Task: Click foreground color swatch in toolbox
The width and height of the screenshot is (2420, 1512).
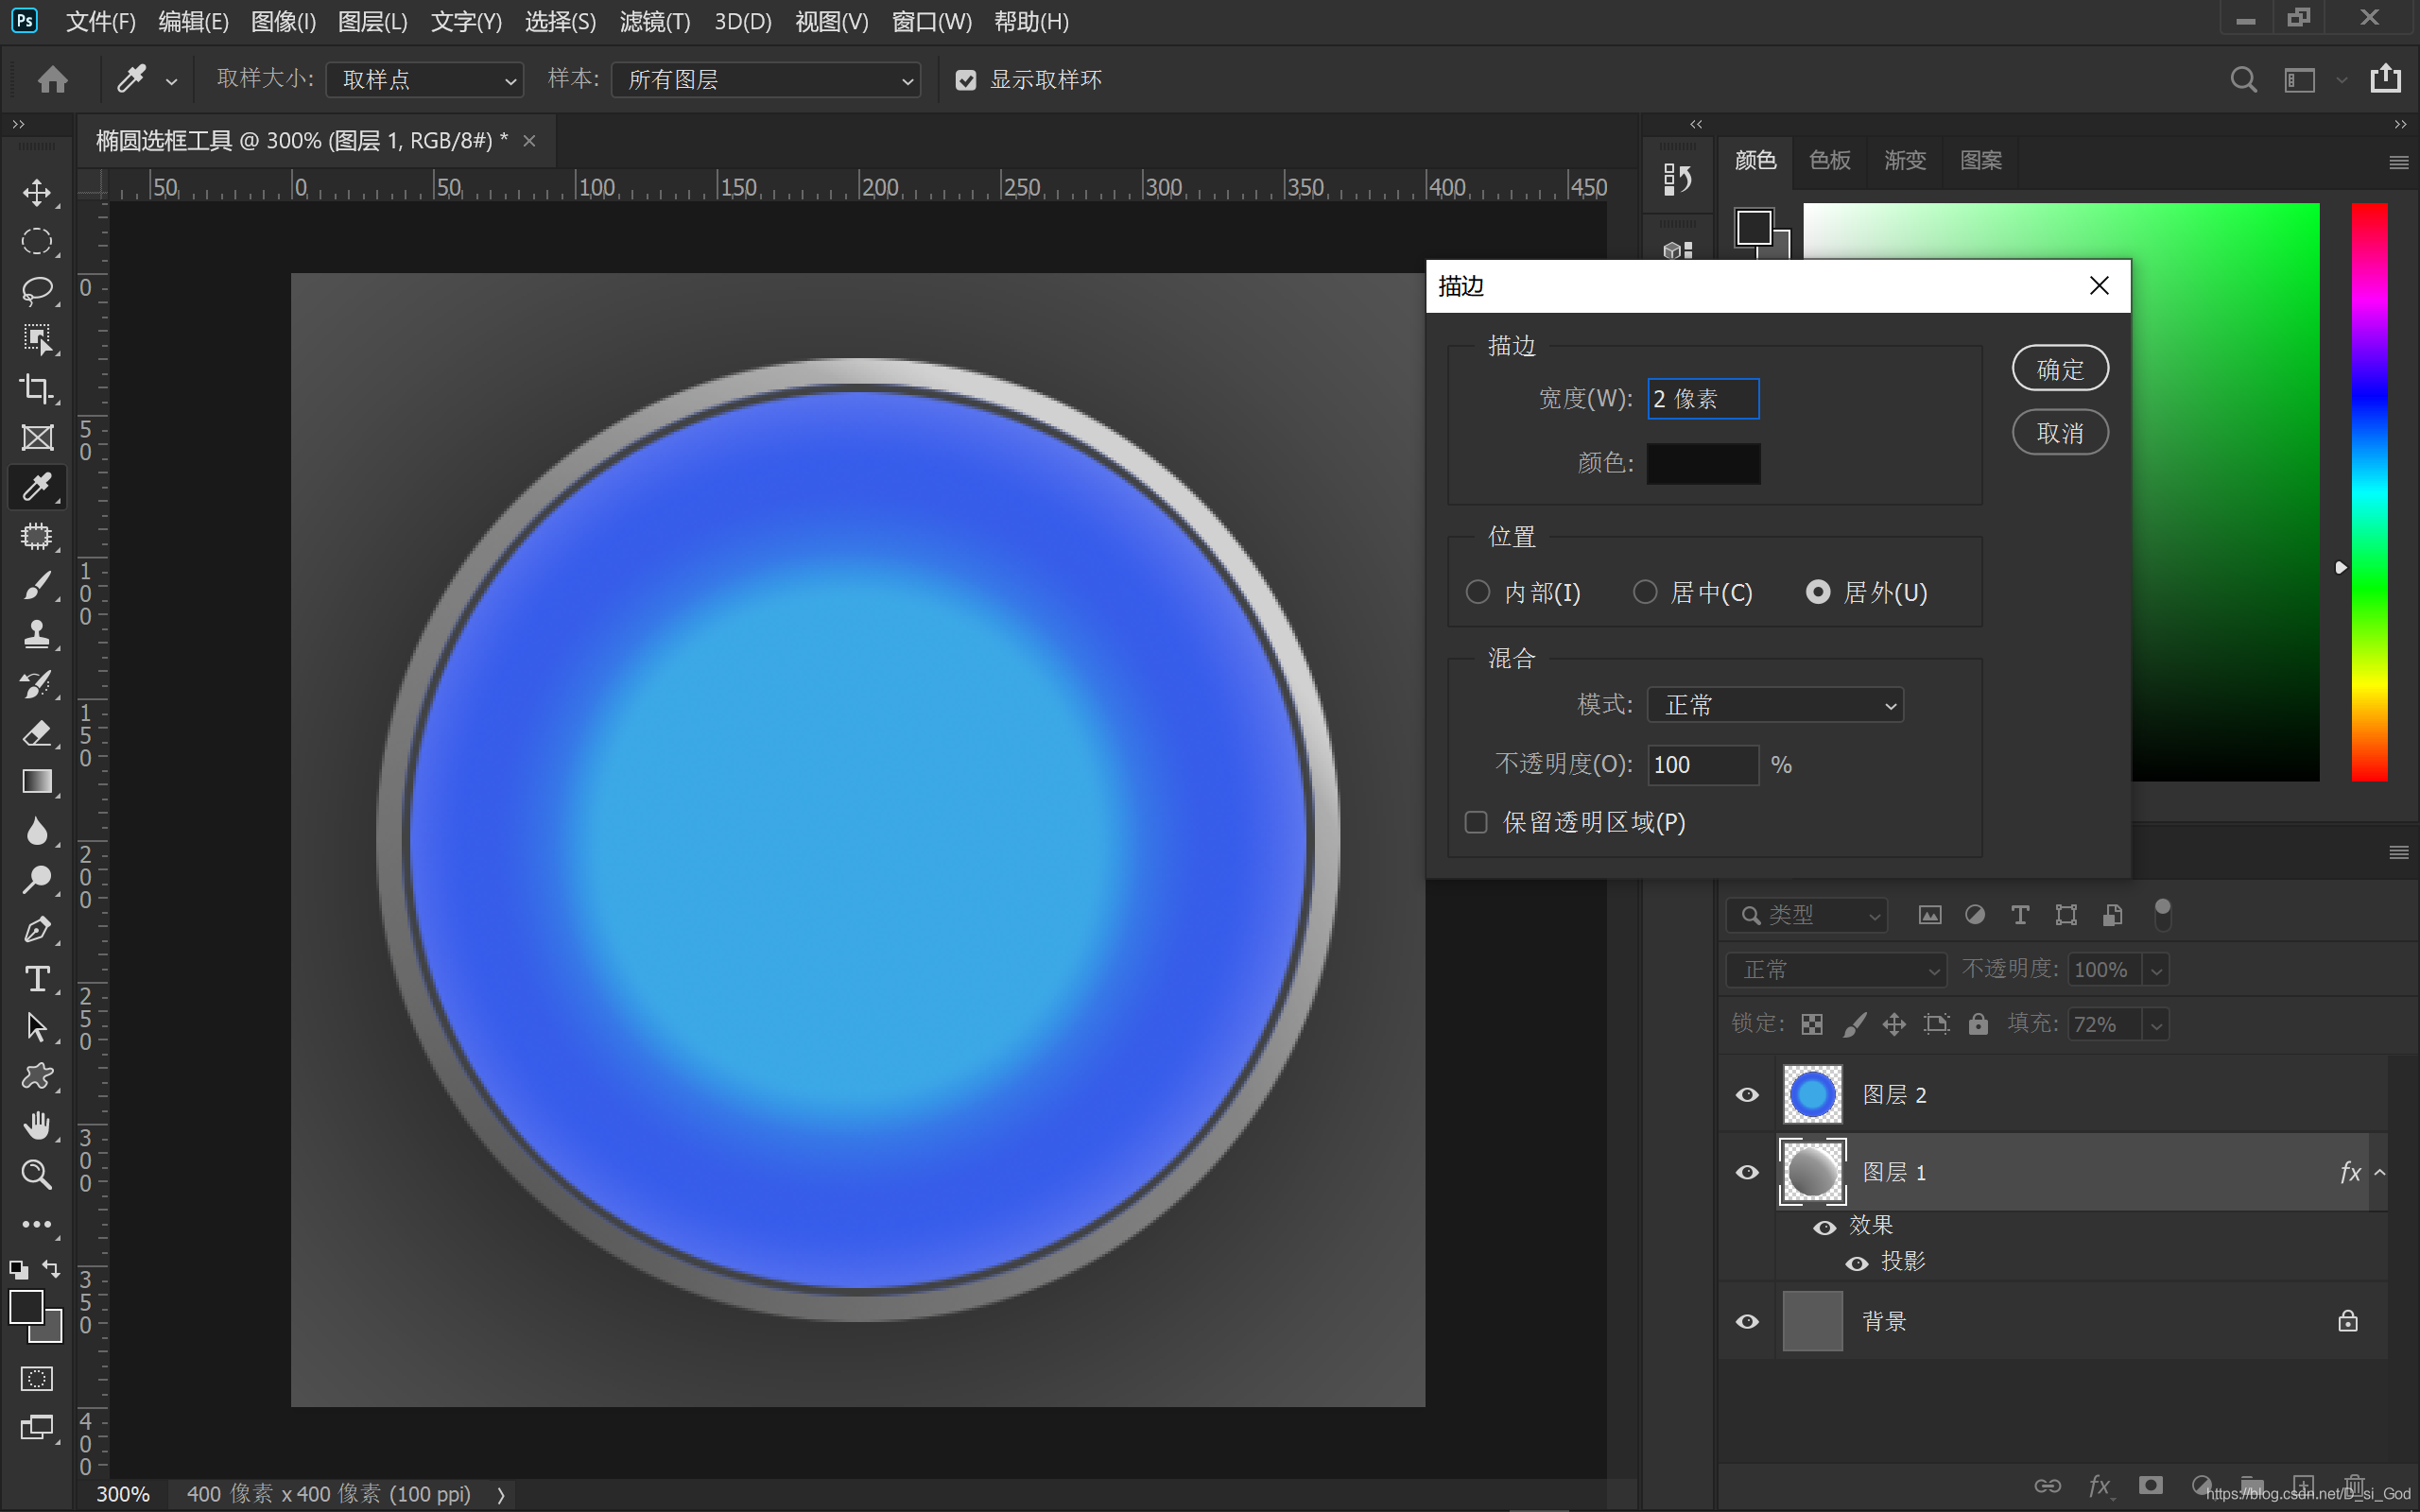Action: 26,1306
